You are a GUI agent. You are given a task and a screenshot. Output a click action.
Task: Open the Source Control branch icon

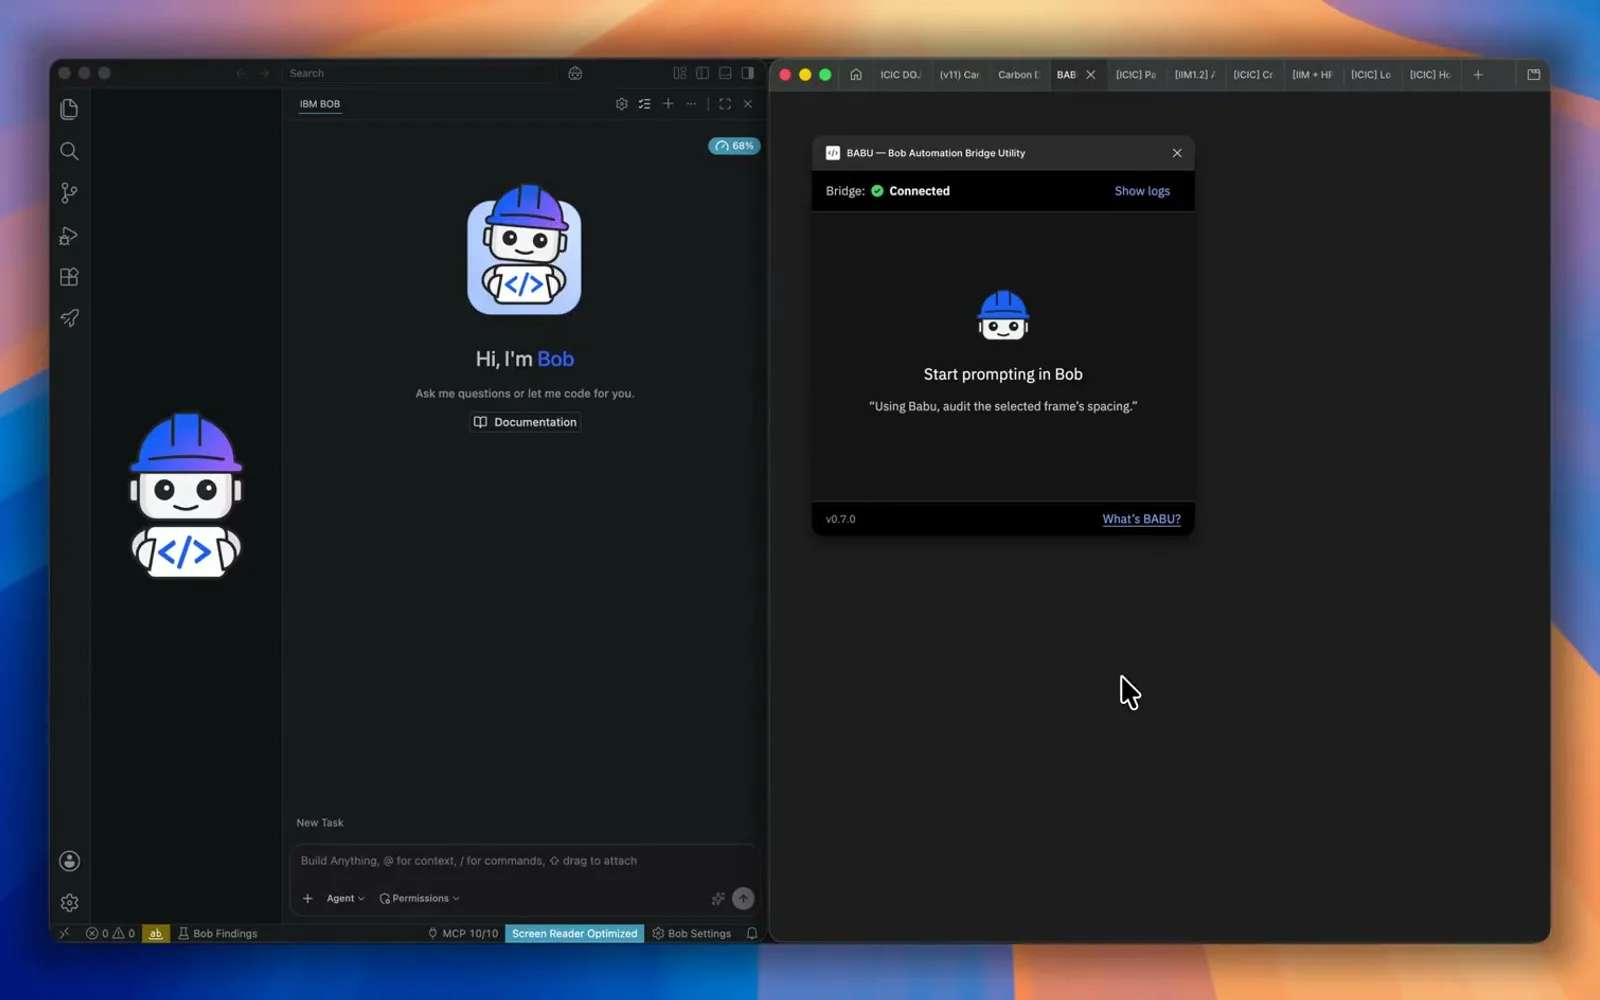pos(69,193)
